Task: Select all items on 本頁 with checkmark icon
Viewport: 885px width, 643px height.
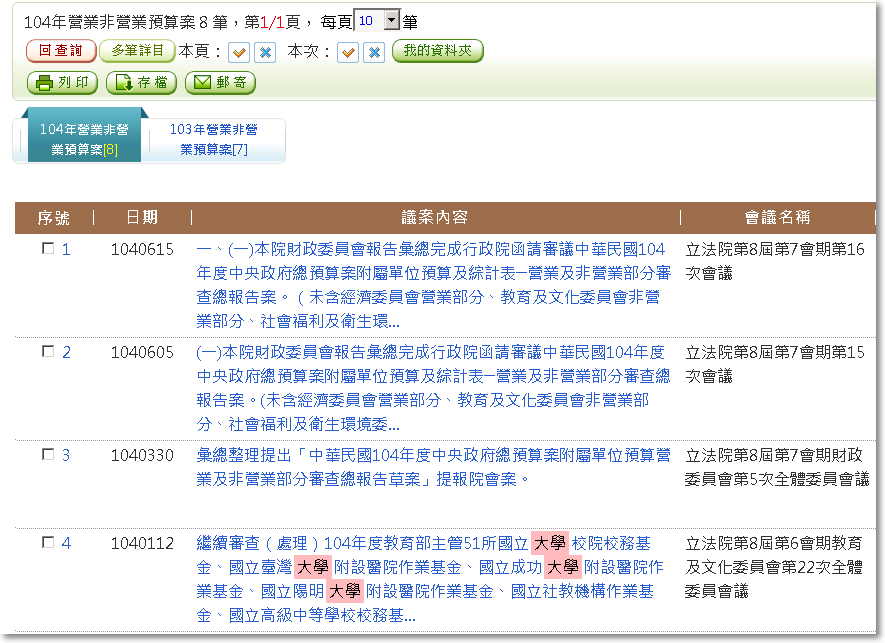Action: (x=239, y=52)
